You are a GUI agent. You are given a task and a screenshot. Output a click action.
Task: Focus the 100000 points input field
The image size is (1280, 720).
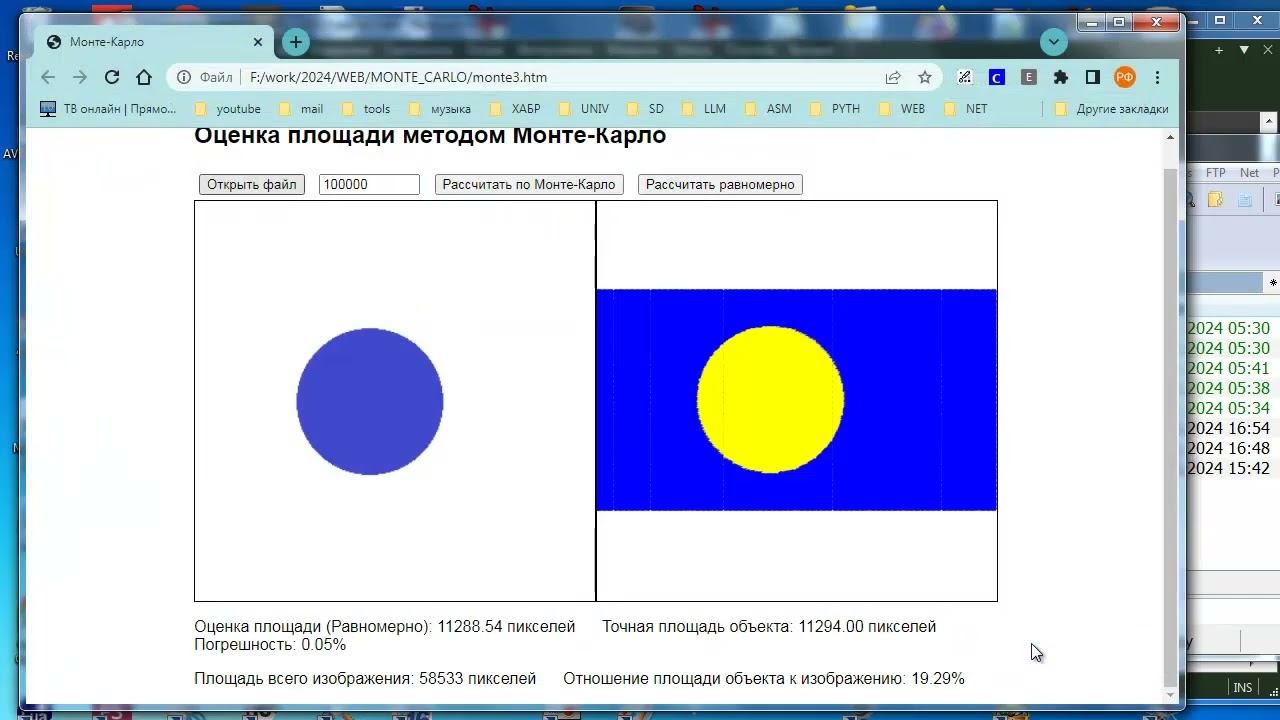tap(369, 184)
